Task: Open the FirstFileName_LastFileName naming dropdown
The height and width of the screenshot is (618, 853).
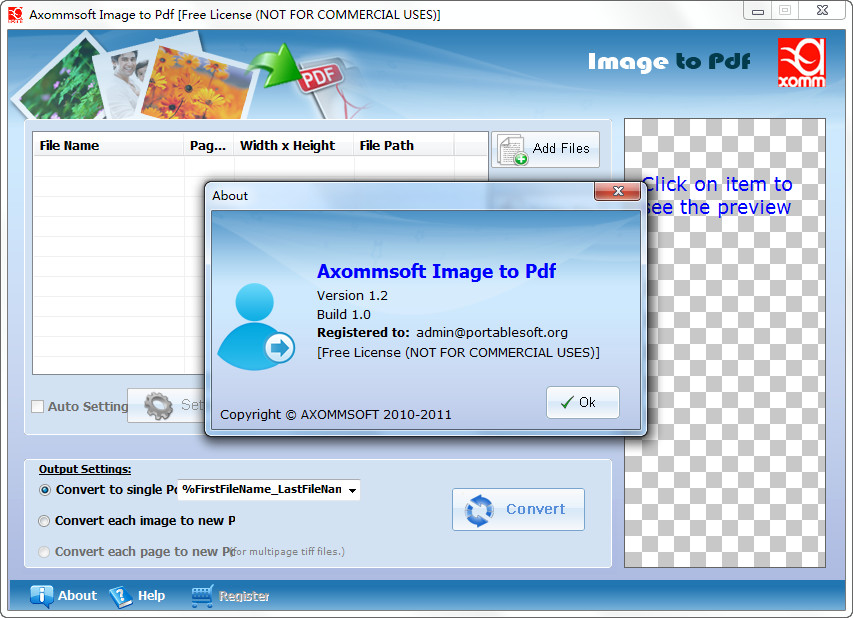Action: tap(352, 490)
